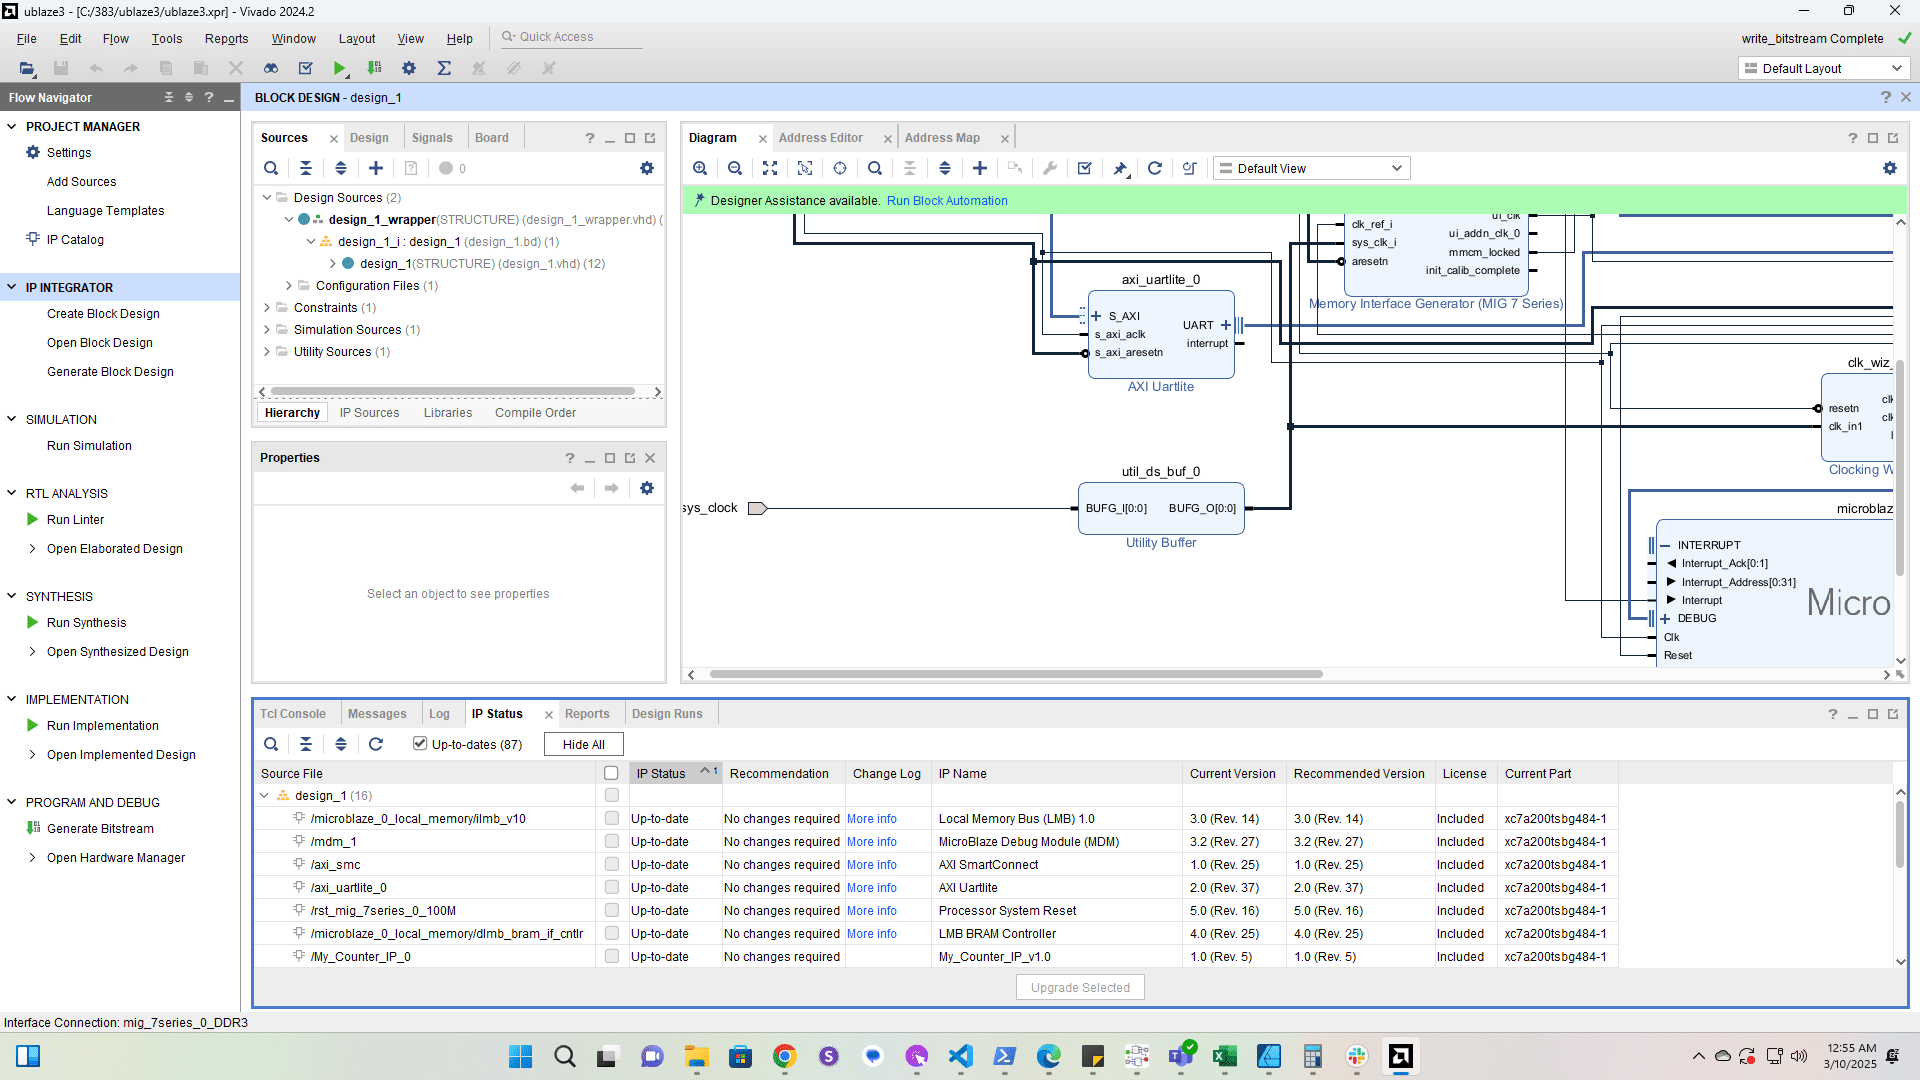Click Add IP plus icon in Diagram toolbar

[x=980, y=168]
